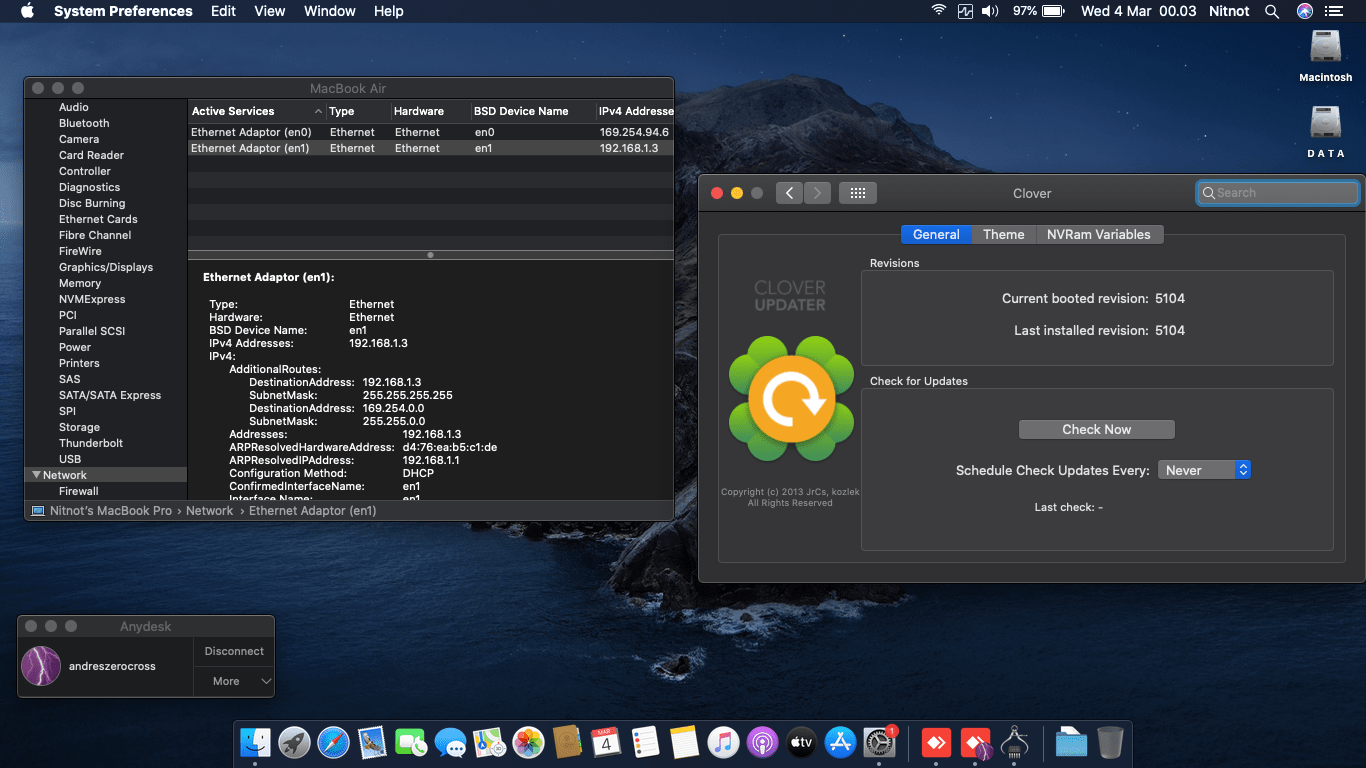
Task: Click the Show All grid button in Clover
Action: tap(858, 193)
